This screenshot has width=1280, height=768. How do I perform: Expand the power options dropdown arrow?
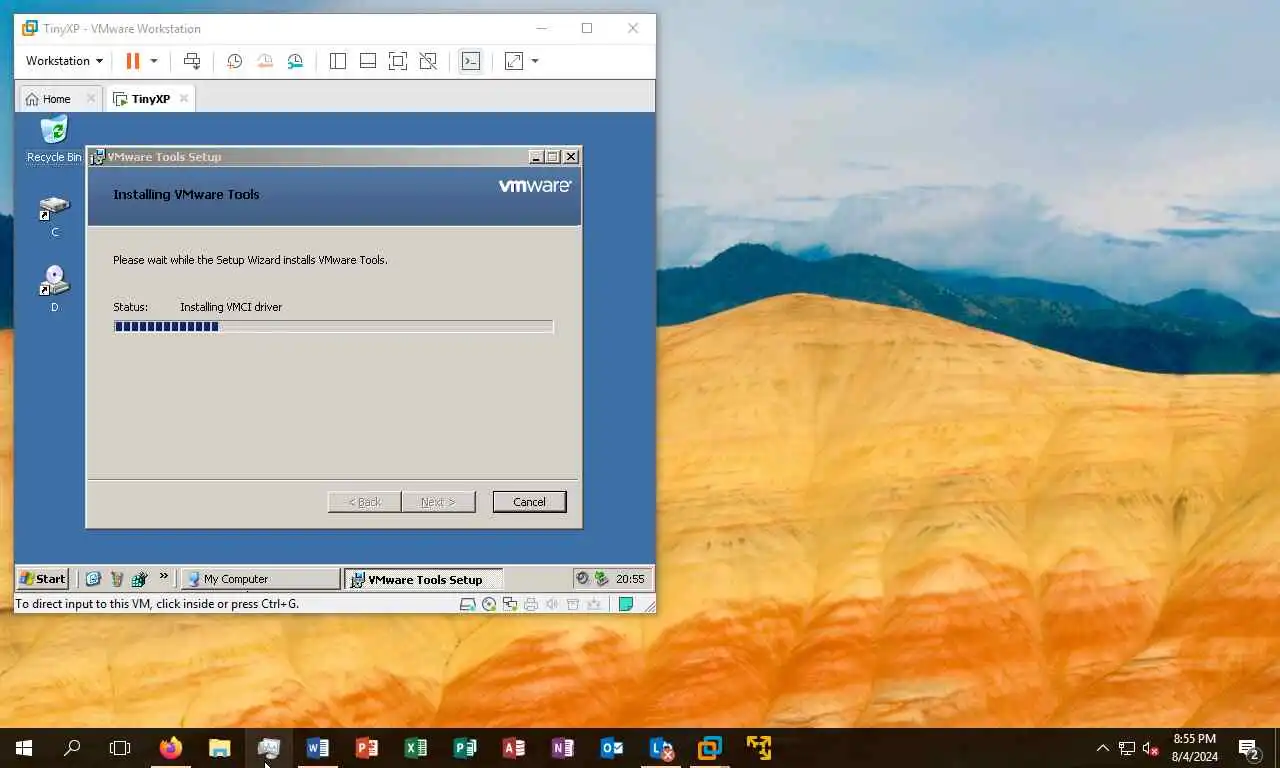(154, 61)
